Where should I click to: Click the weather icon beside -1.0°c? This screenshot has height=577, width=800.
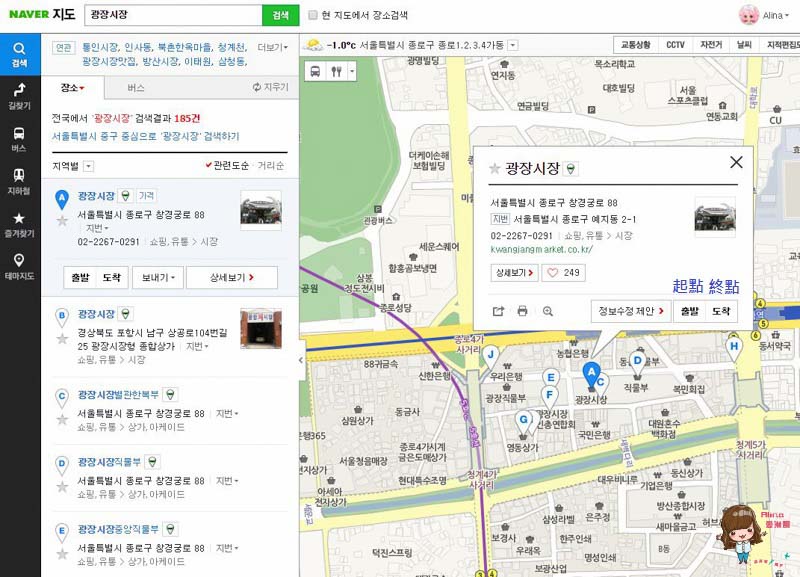click(313, 44)
